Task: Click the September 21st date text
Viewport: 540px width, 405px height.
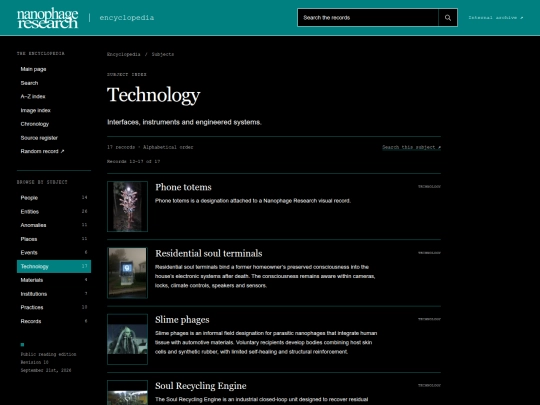Action: (46, 371)
